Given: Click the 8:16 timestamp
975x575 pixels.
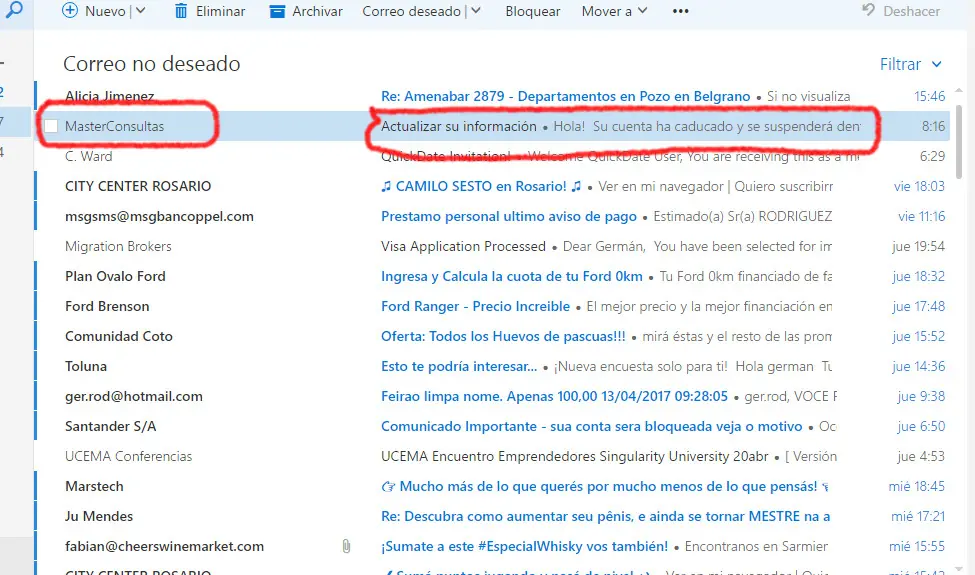Looking at the screenshot, I should click(x=933, y=126).
